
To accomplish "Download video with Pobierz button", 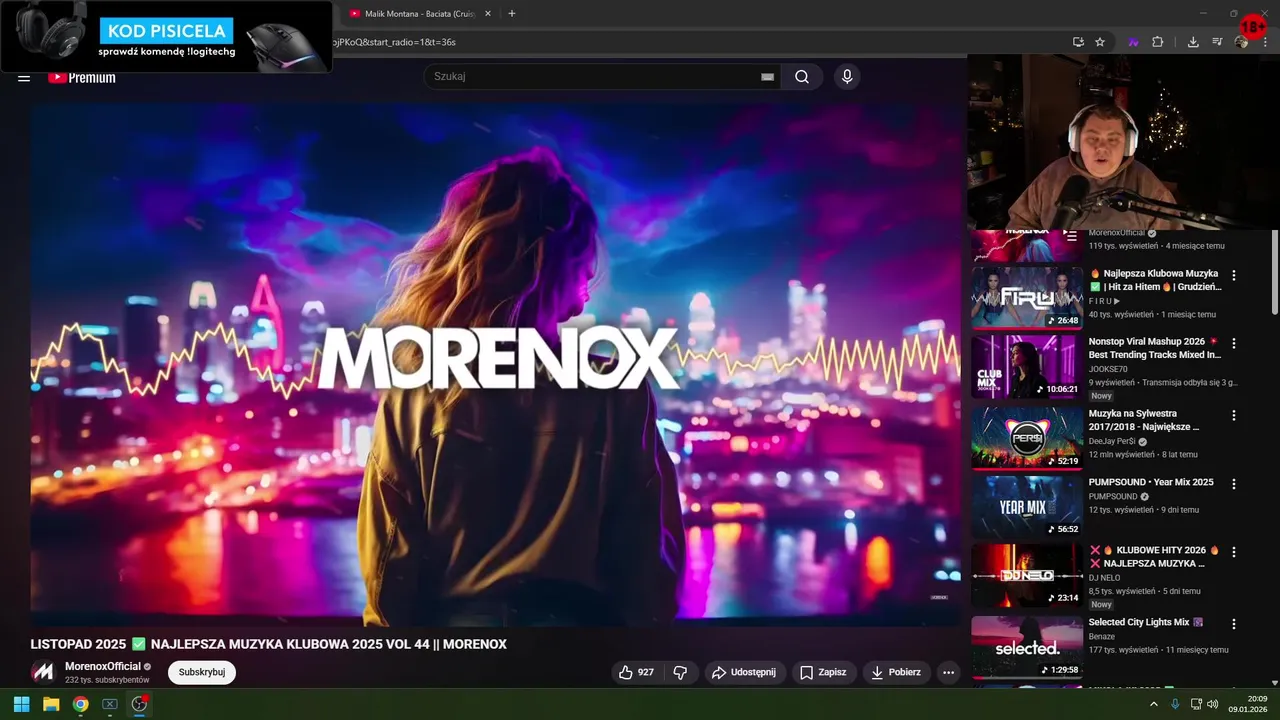I will 896,672.
